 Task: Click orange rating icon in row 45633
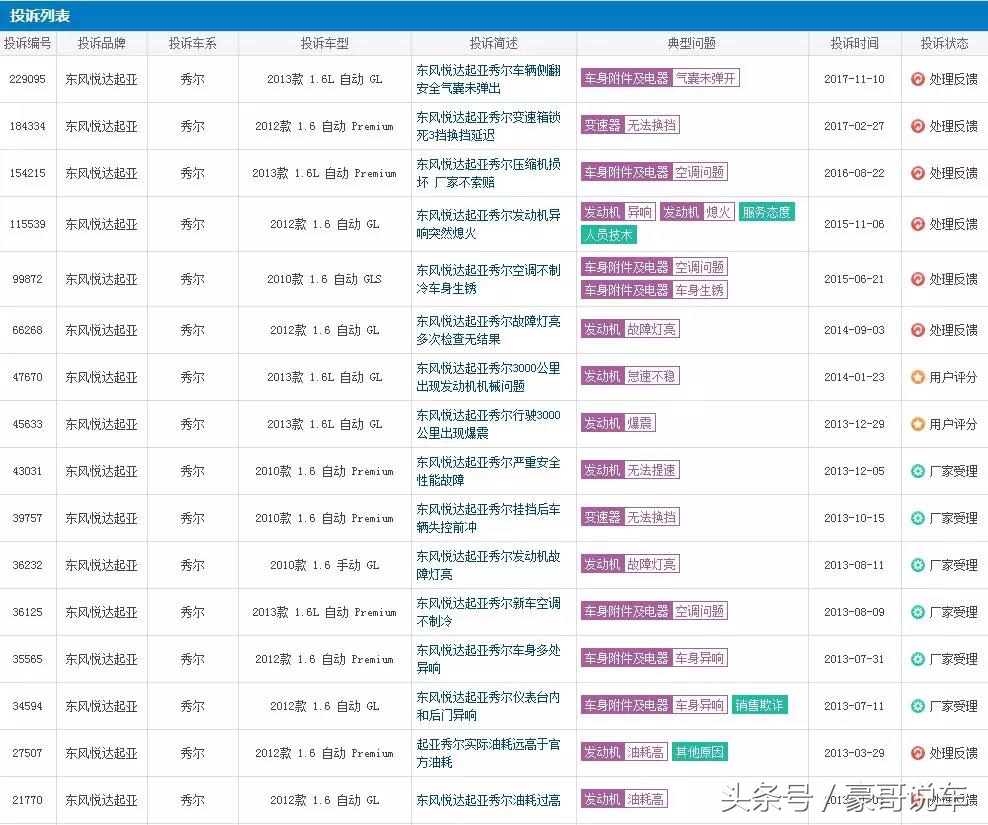pyautogui.click(x=917, y=424)
